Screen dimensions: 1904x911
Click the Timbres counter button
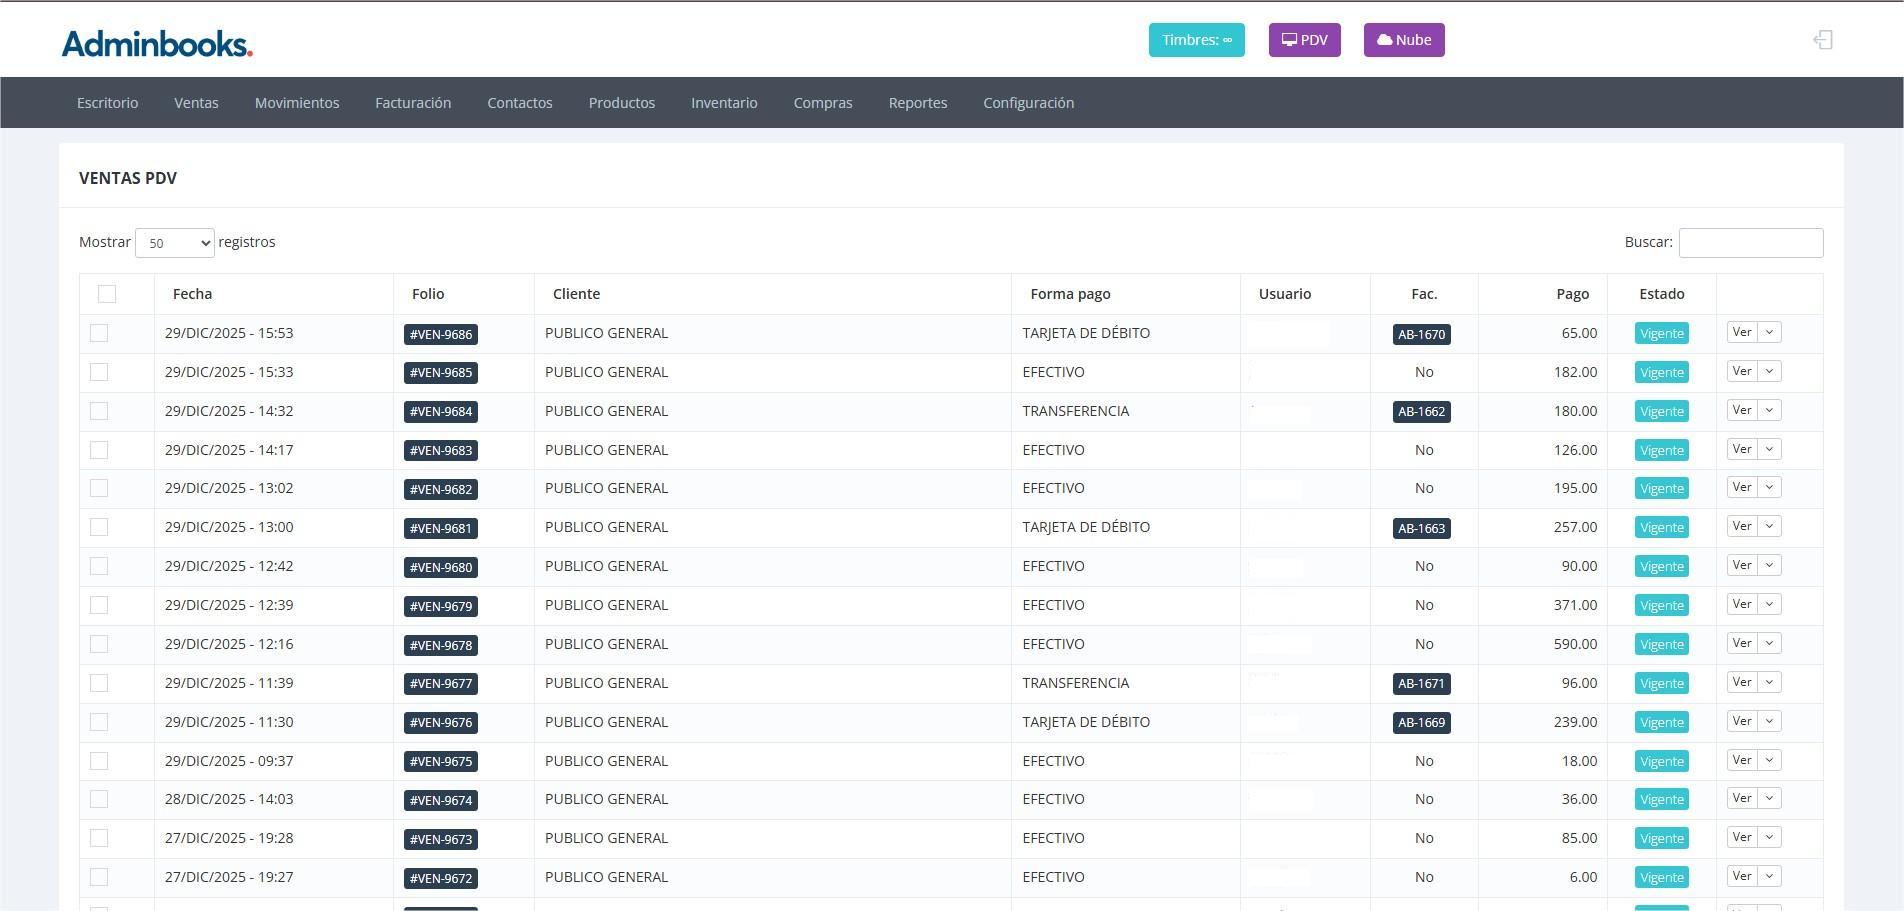[1196, 40]
